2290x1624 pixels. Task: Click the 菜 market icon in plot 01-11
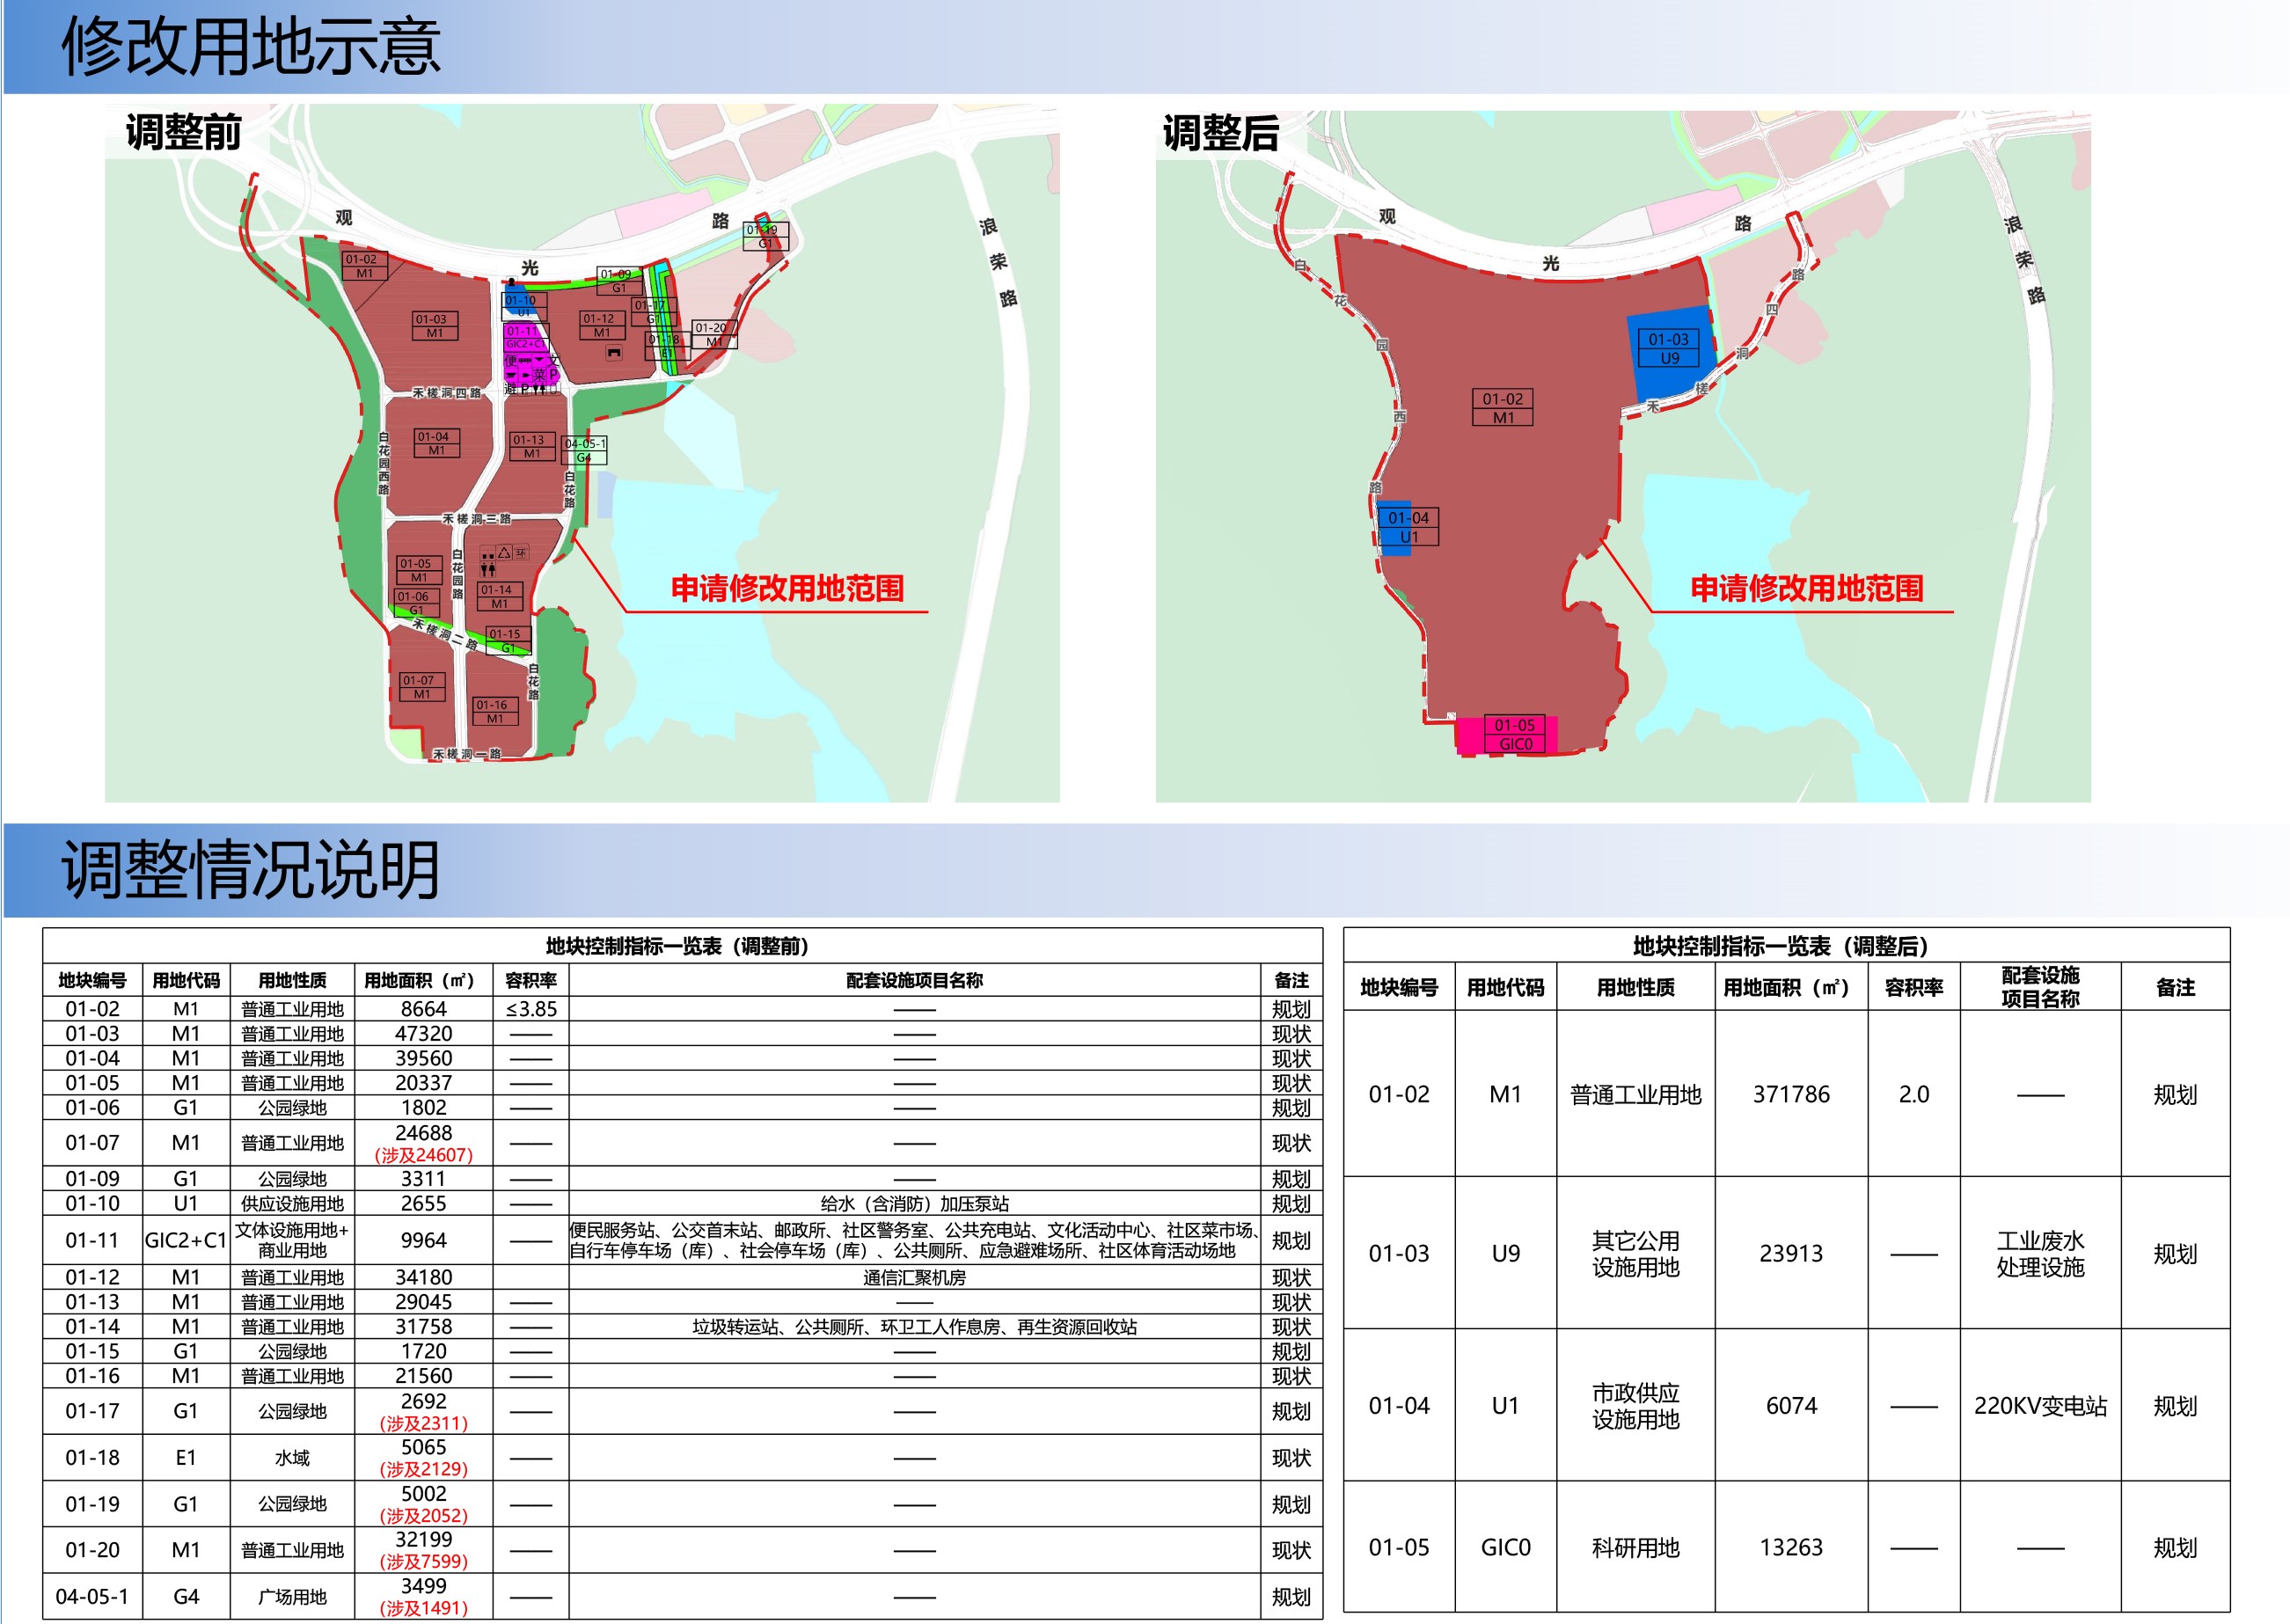coord(539,376)
